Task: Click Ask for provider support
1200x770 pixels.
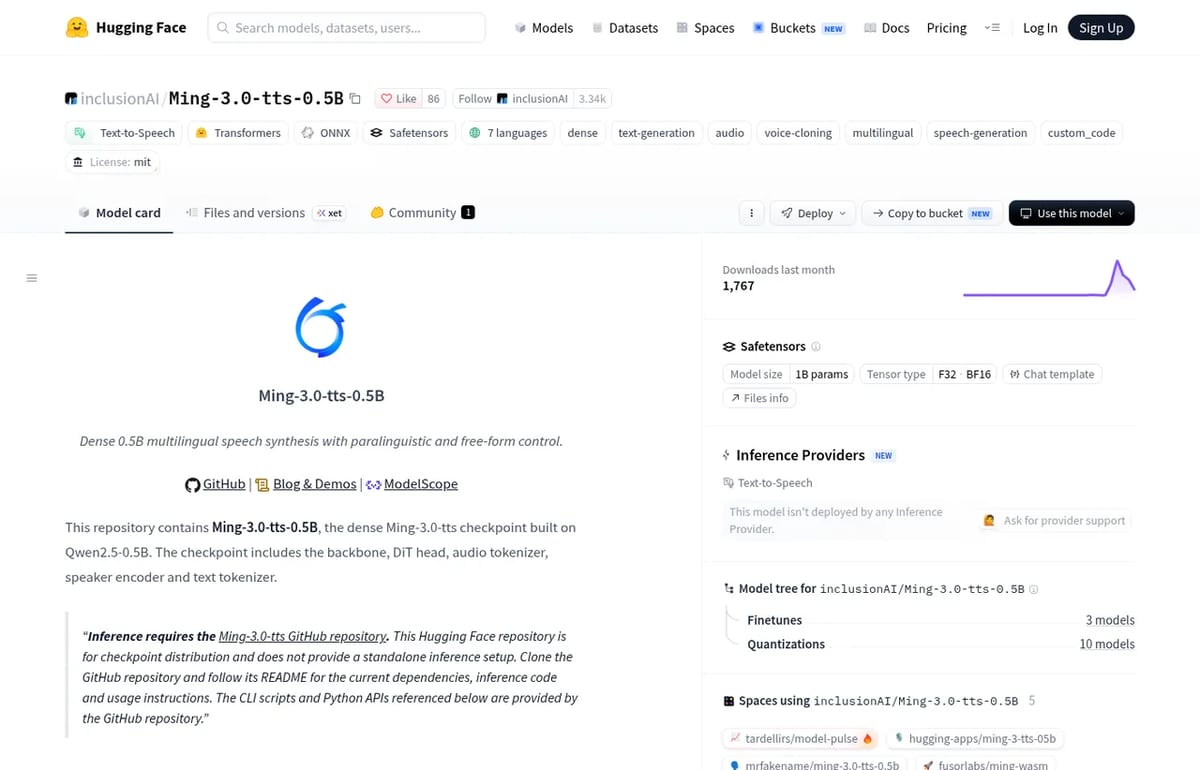Action: pos(1054,521)
